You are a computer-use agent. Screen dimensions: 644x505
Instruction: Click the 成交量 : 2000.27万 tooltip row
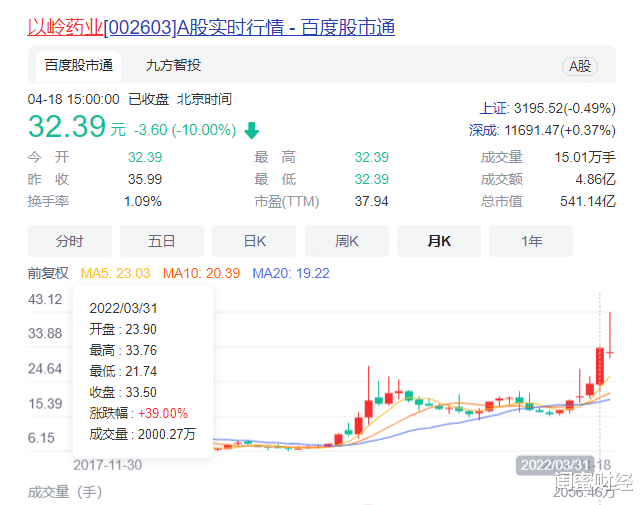(x=143, y=434)
